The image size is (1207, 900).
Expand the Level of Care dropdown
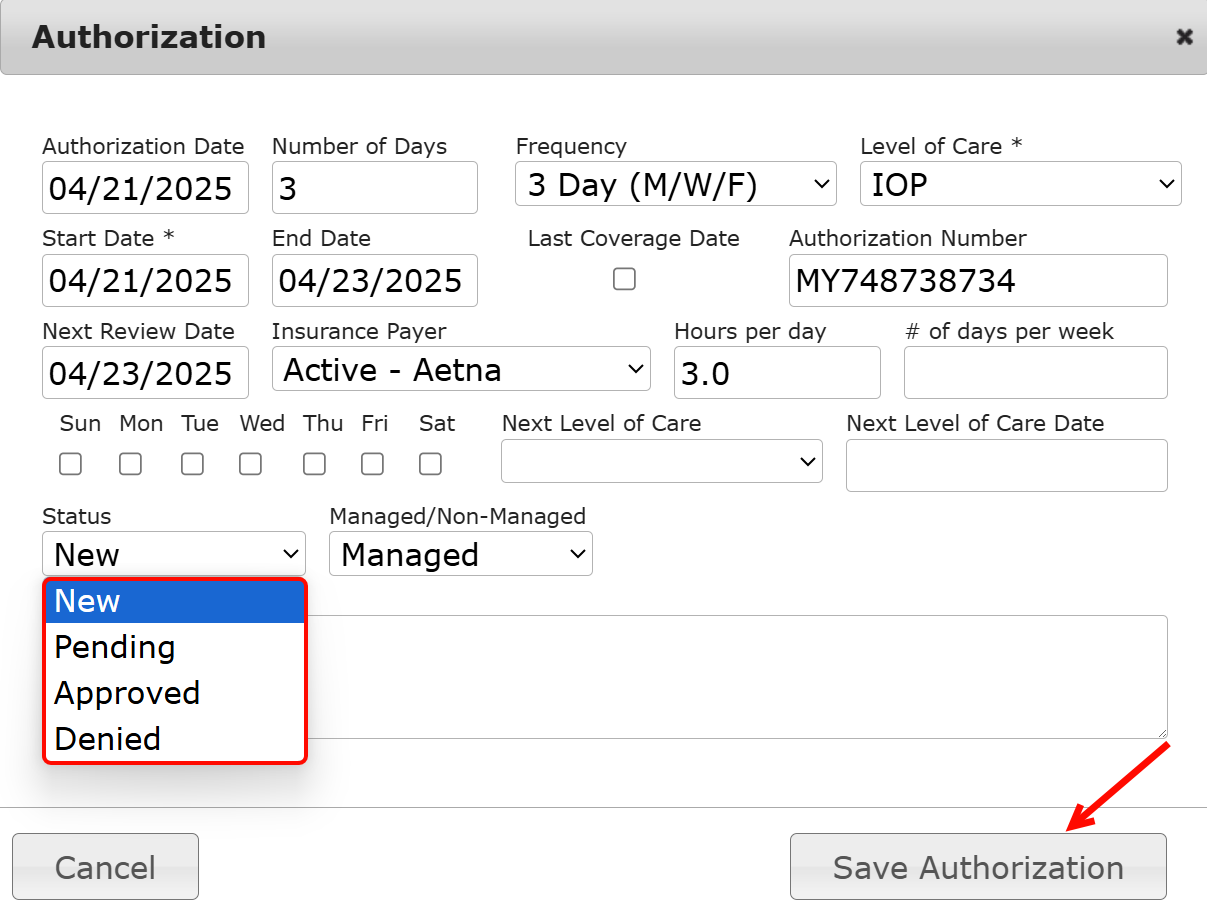click(x=1020, y=185)
